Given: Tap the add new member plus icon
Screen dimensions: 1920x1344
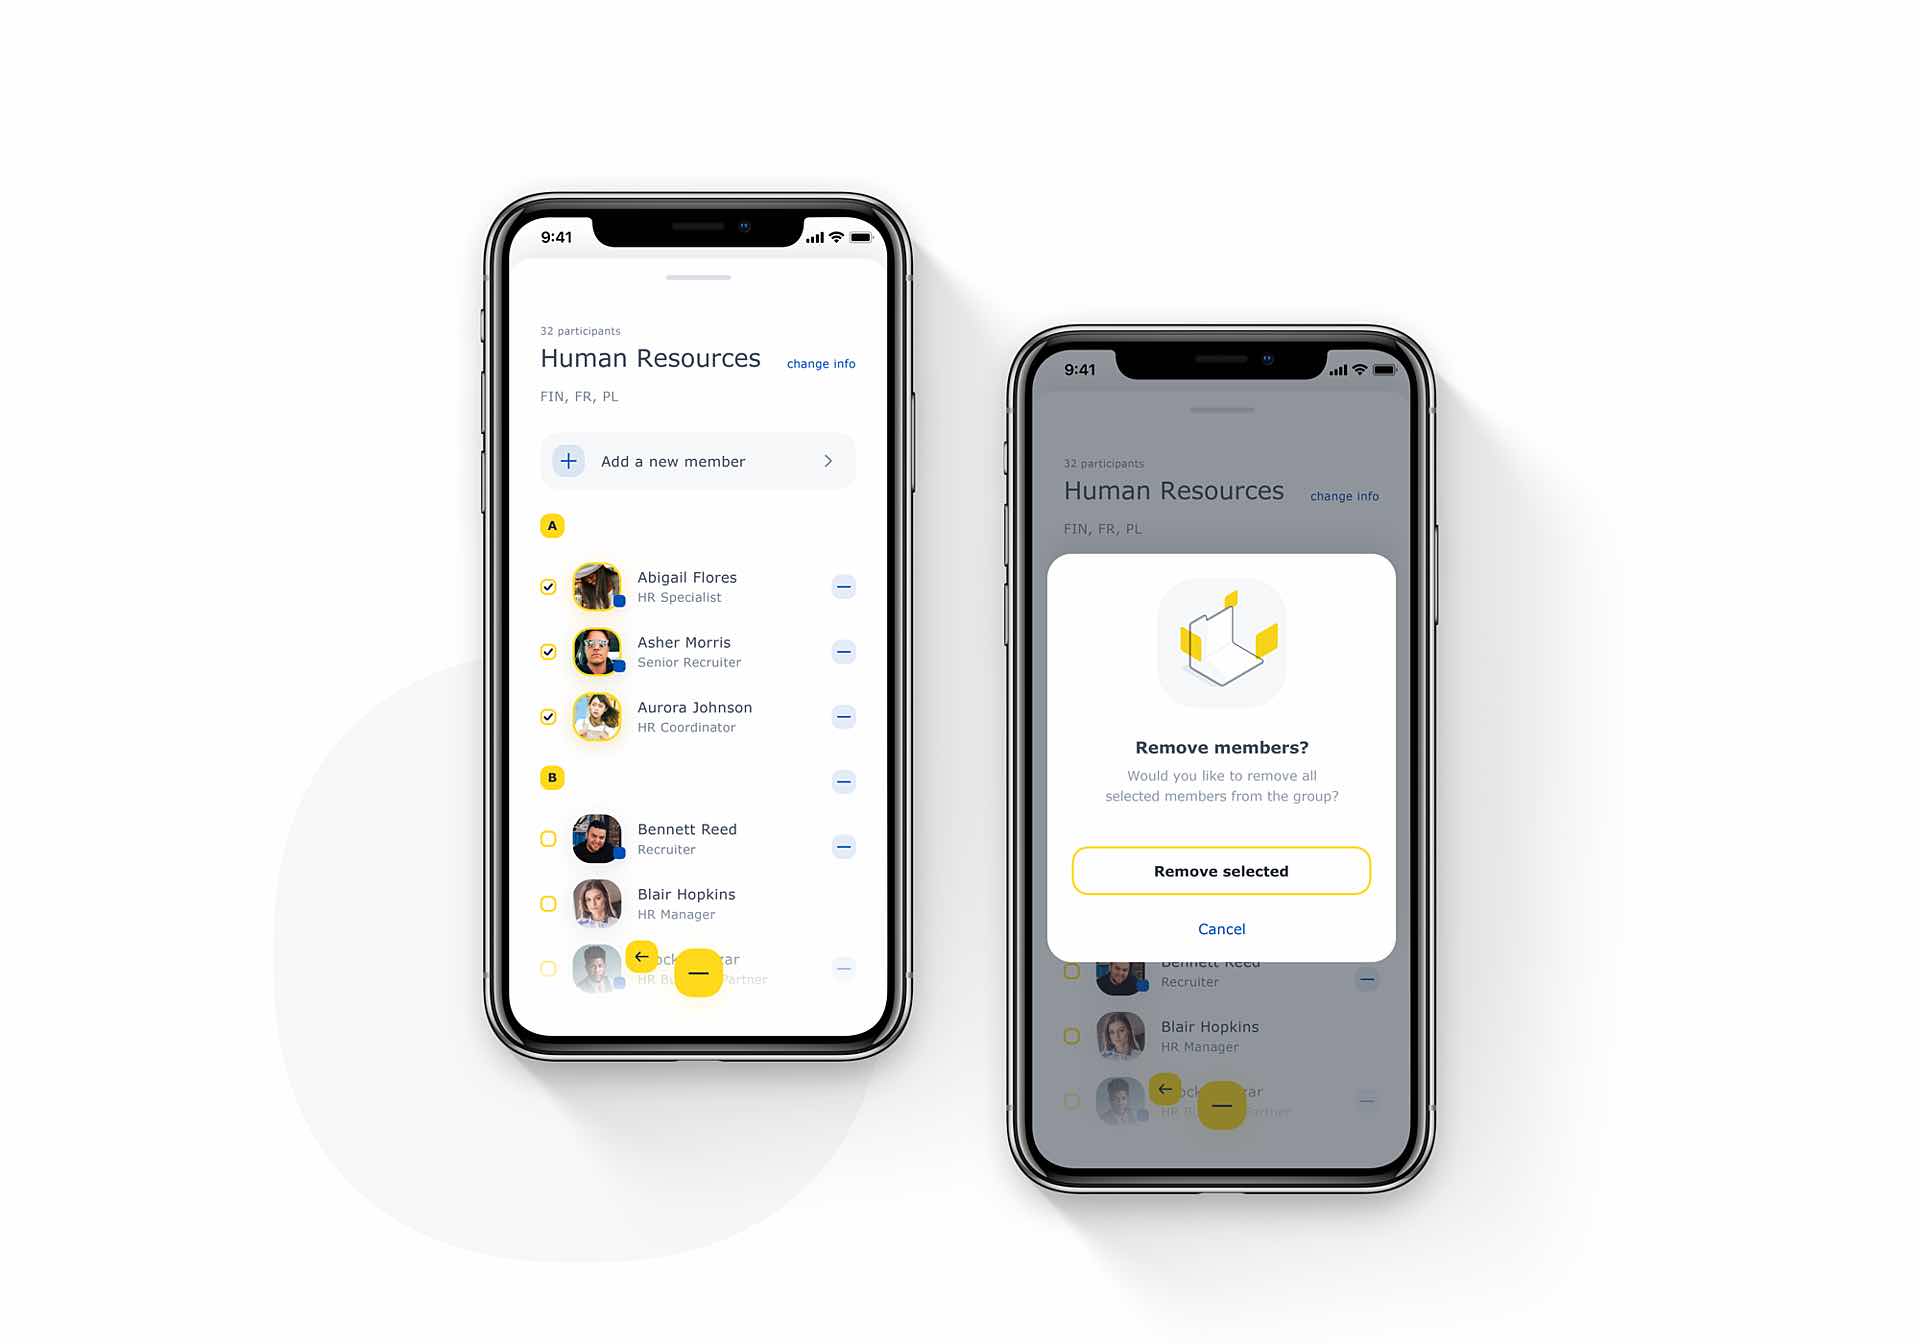Looking at the screenshot, I should 568,461.
